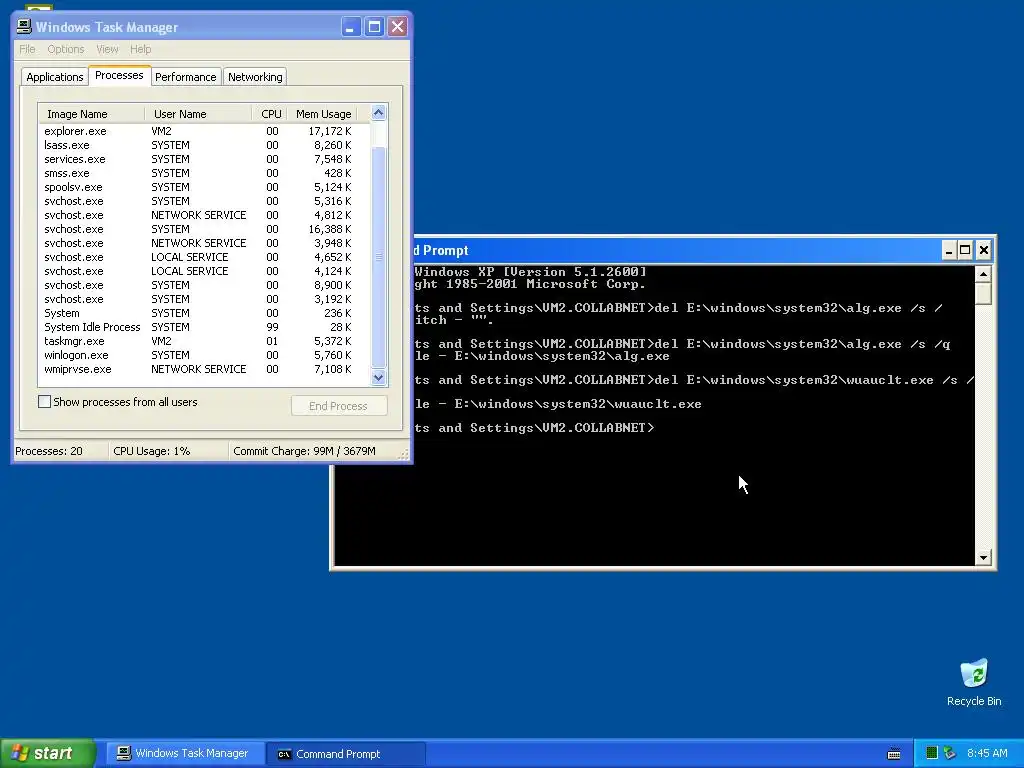The image size is (1024, 768).
Task: Click the process list vertical scrollbar thumb
Action: click(x=378, y=258)
